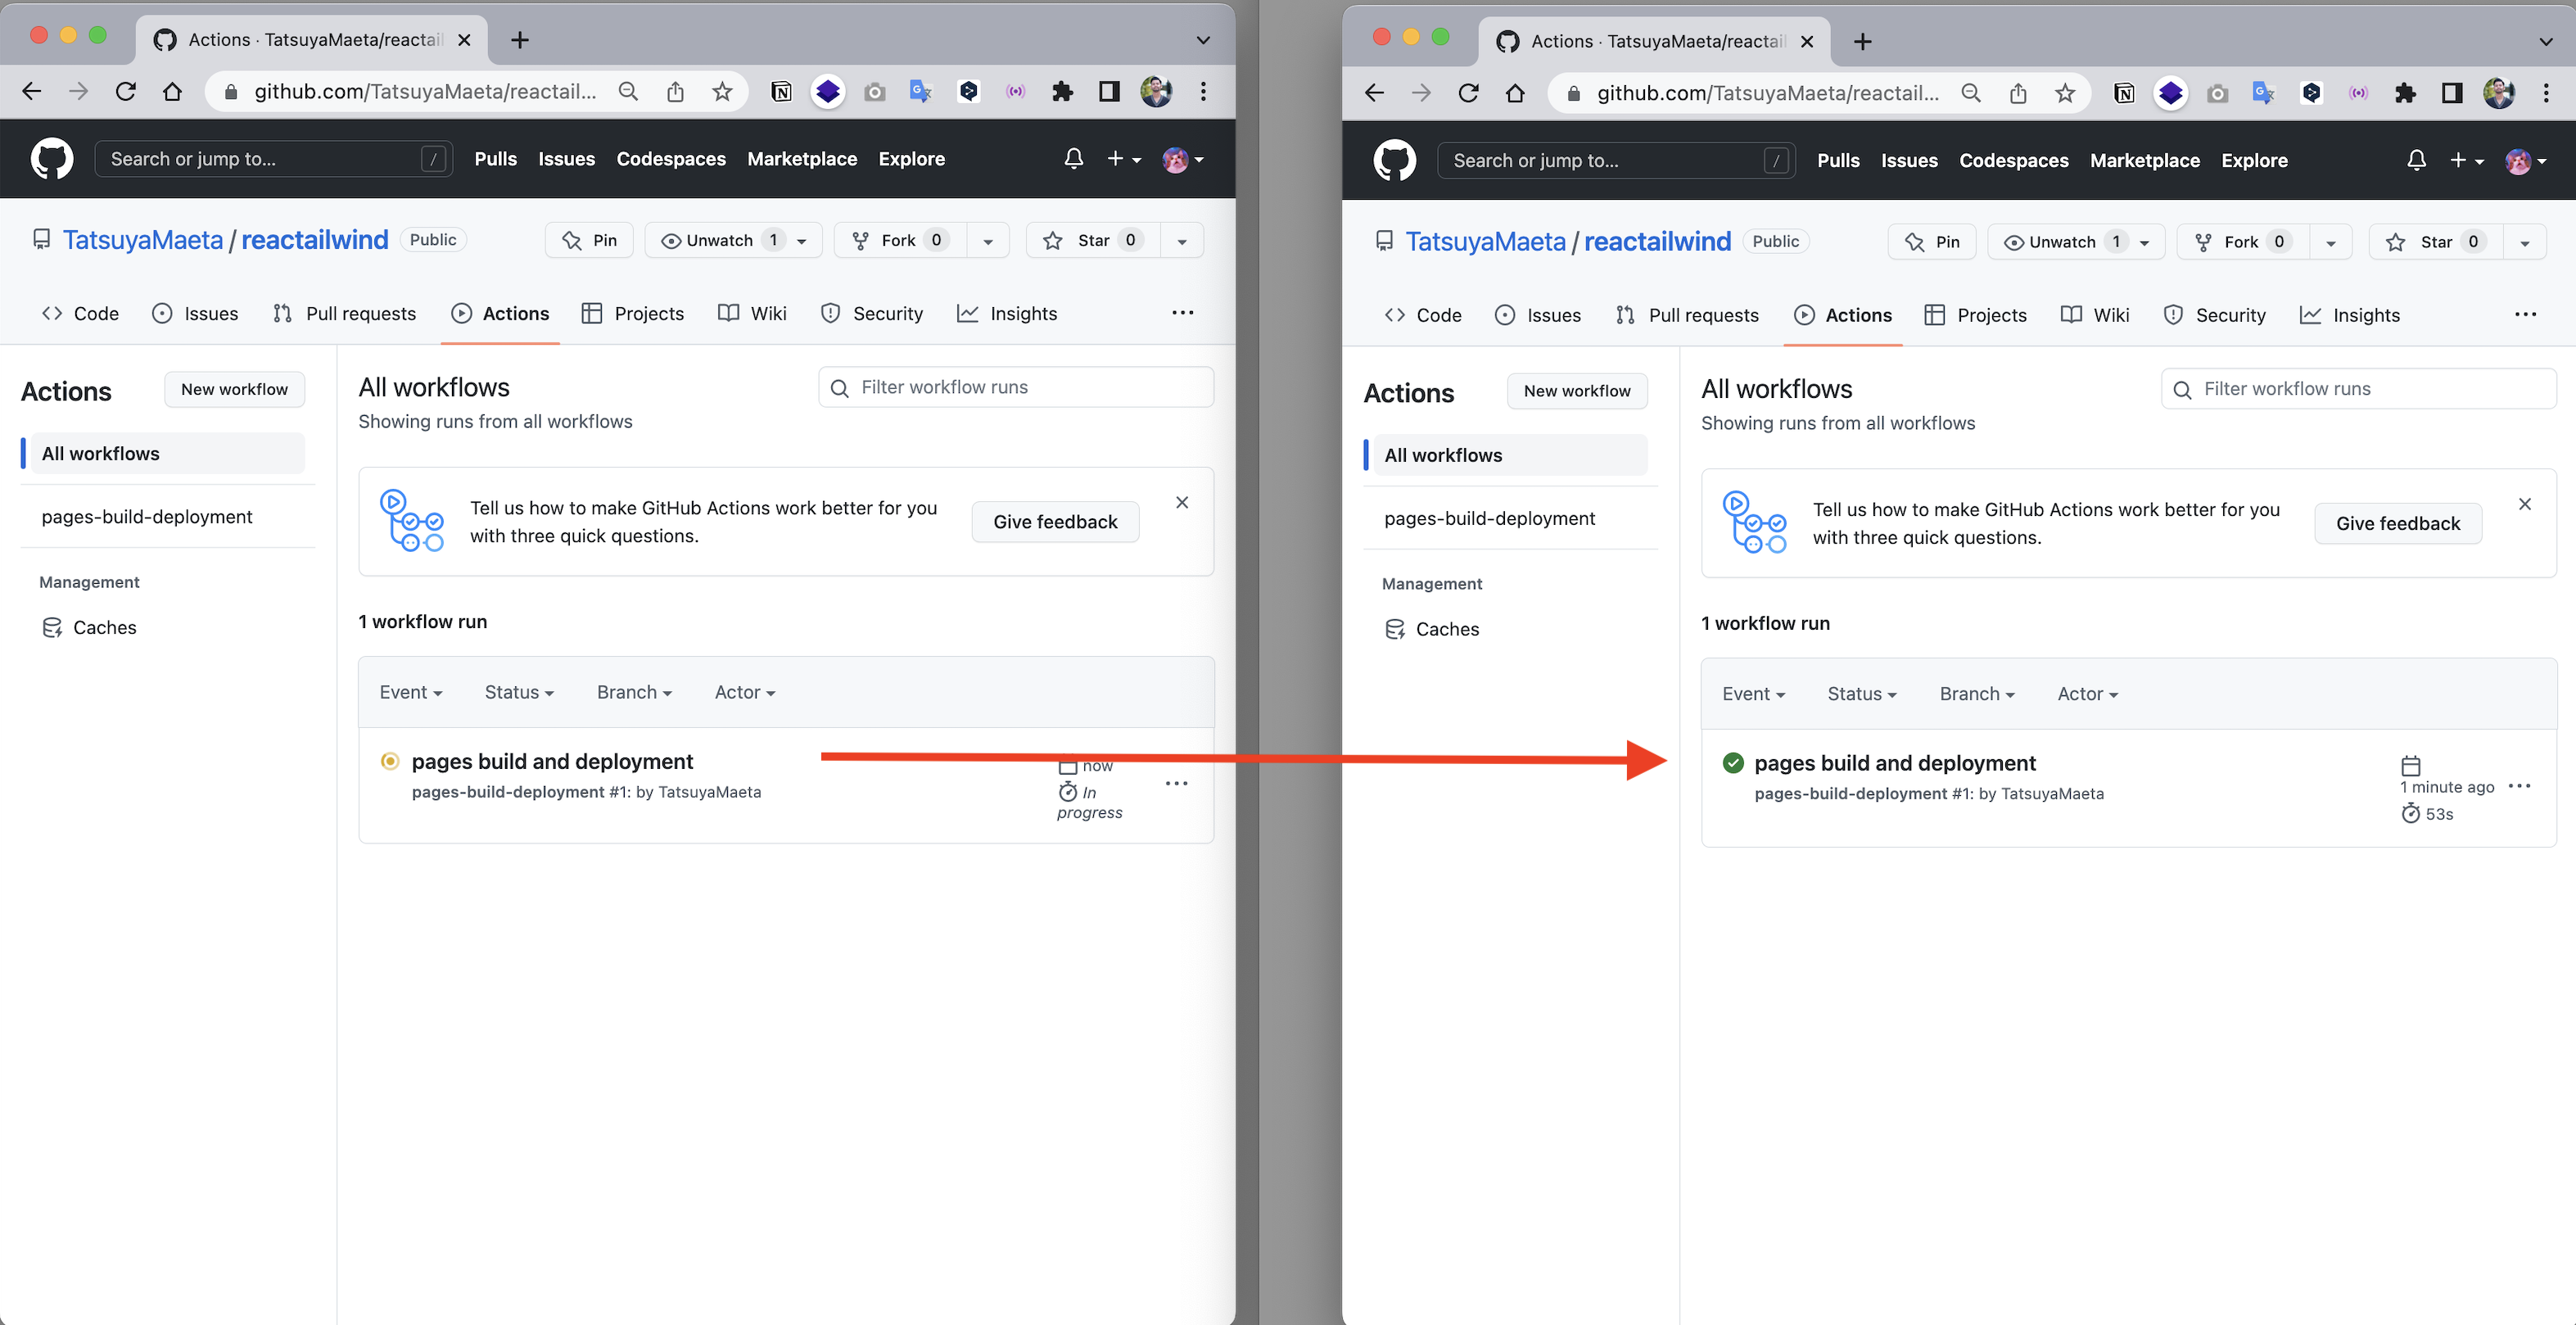Click New workflow button in left window
The image size is (2576, 1325).
pos(234,389)
